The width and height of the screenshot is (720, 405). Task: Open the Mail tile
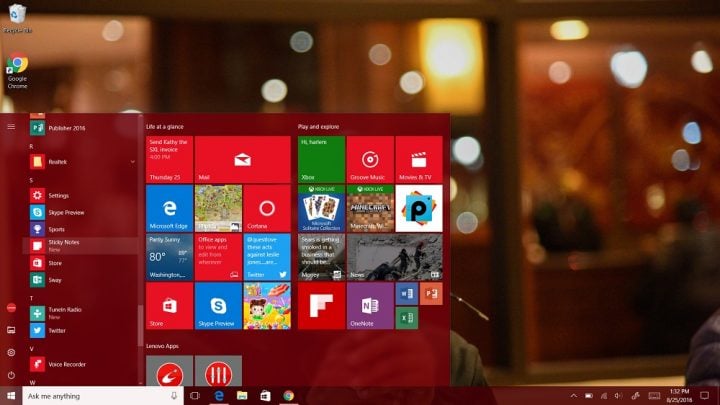pyautogui.click(x=242, y=159)
